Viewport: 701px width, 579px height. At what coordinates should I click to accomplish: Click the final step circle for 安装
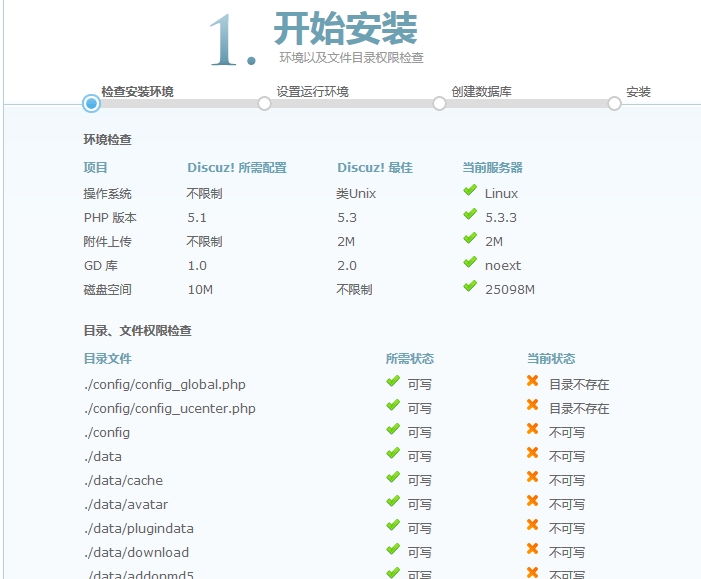(x=614, y=104)
